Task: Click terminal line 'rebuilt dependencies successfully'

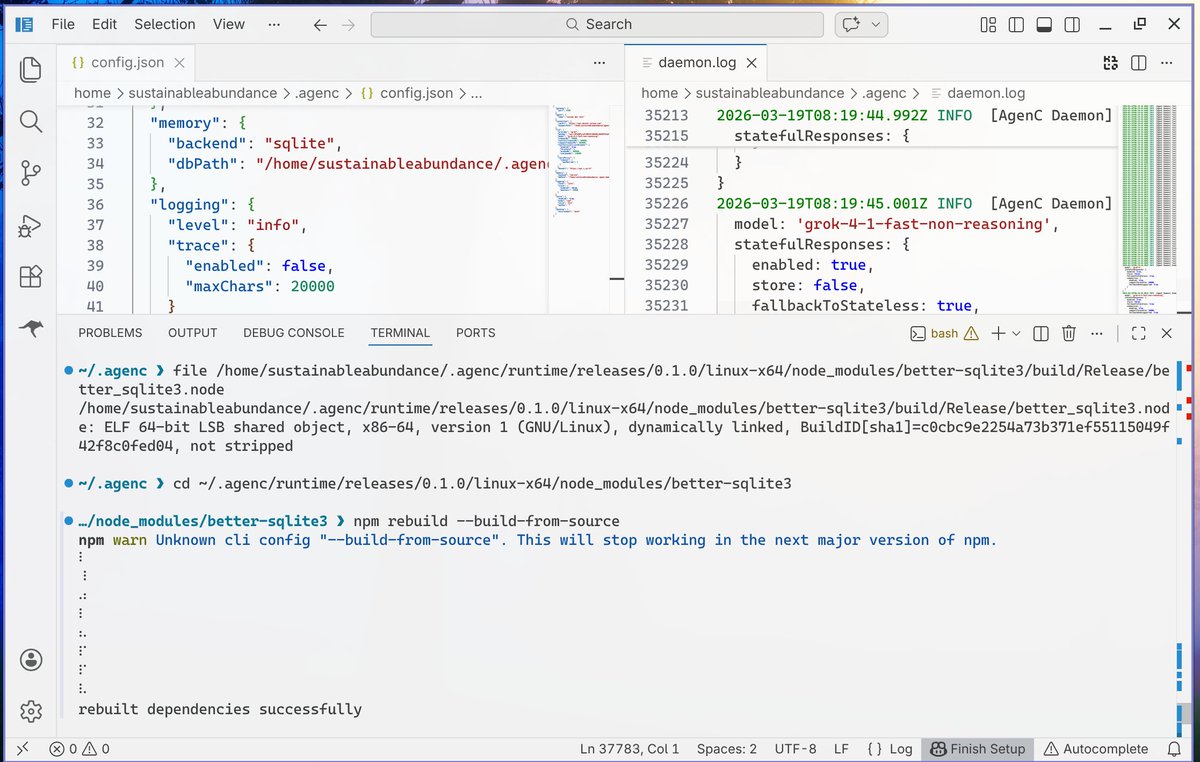Action: [220, 710]
